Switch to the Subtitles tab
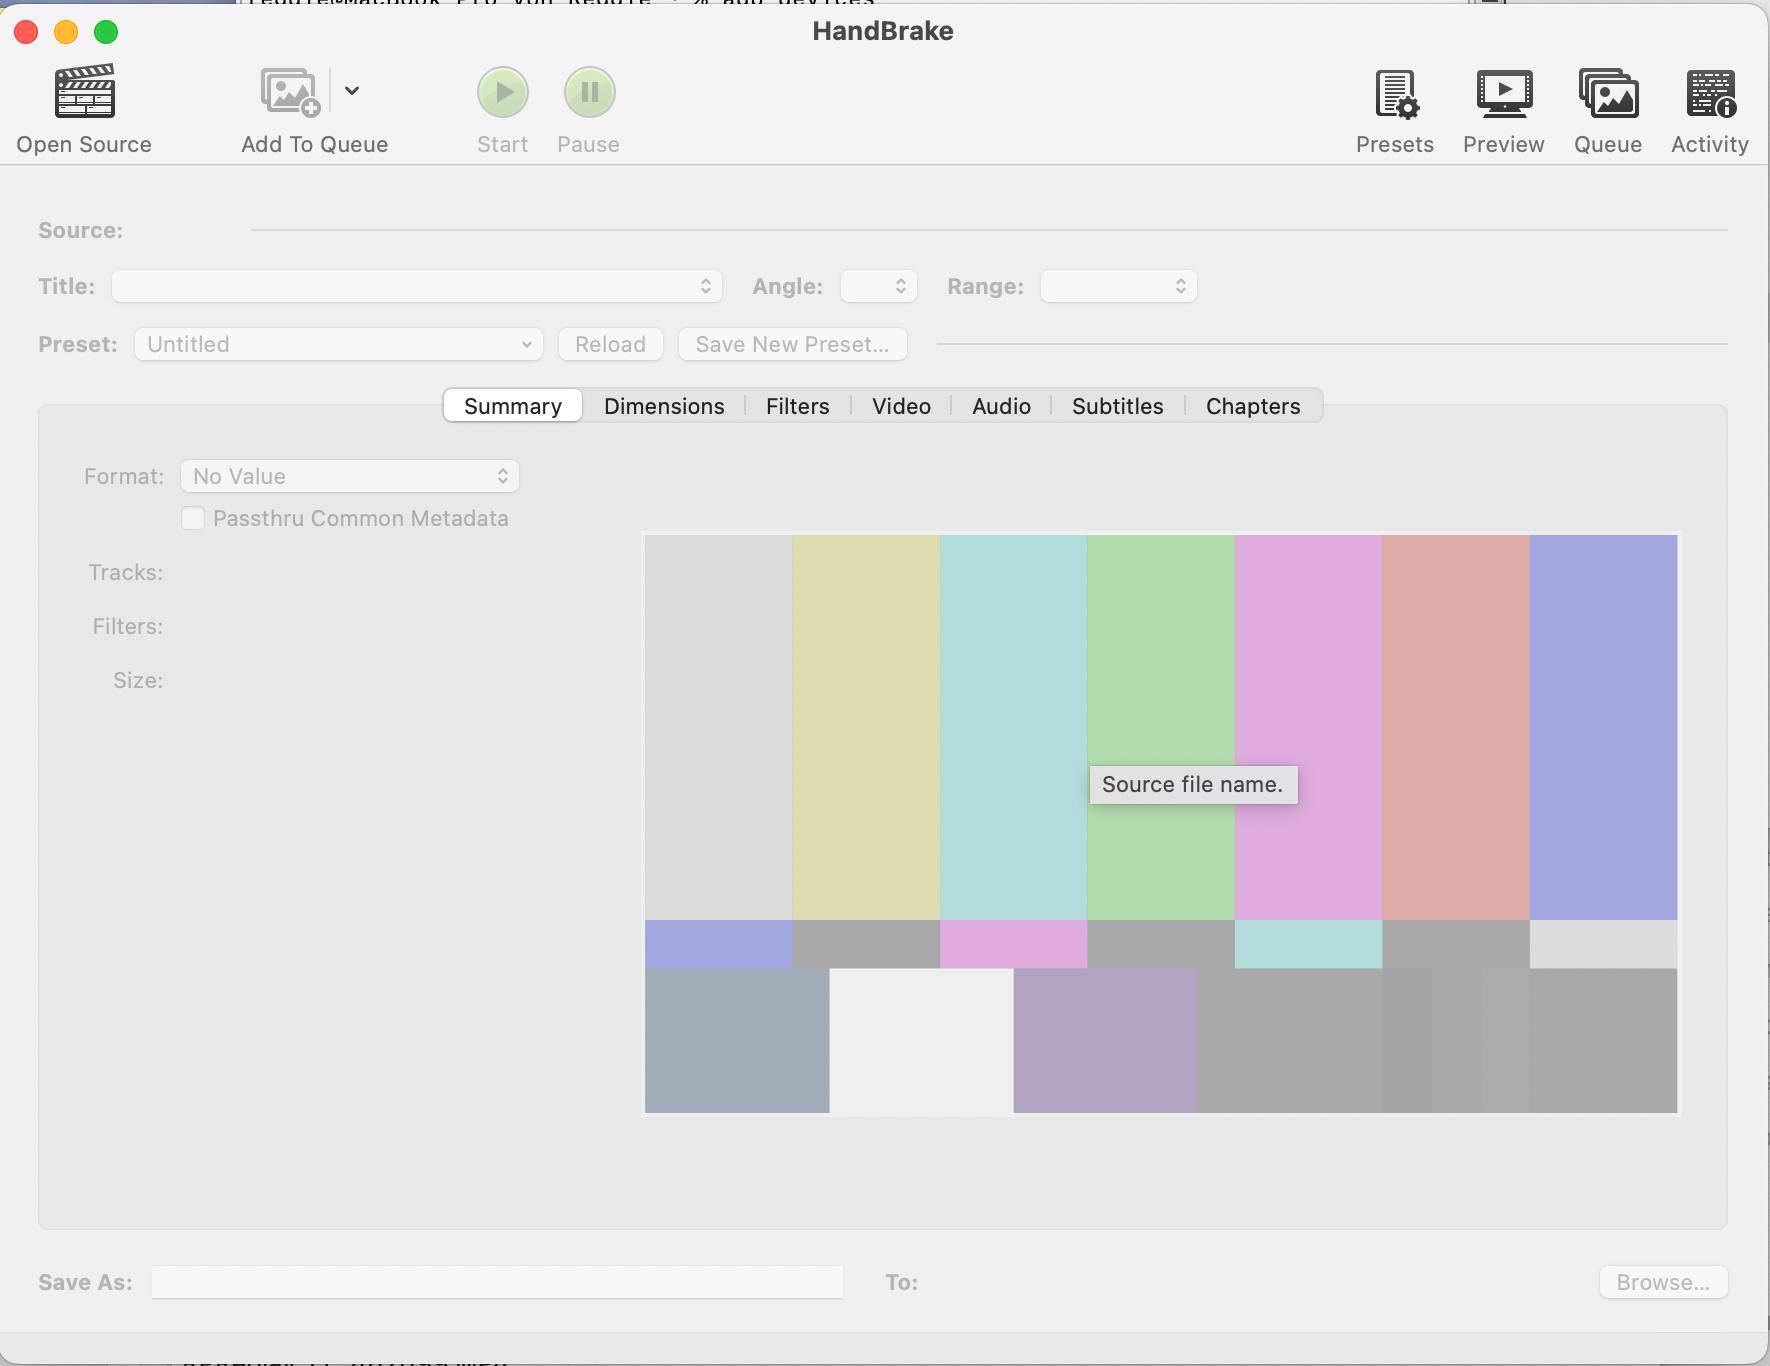 (1117, 406)
